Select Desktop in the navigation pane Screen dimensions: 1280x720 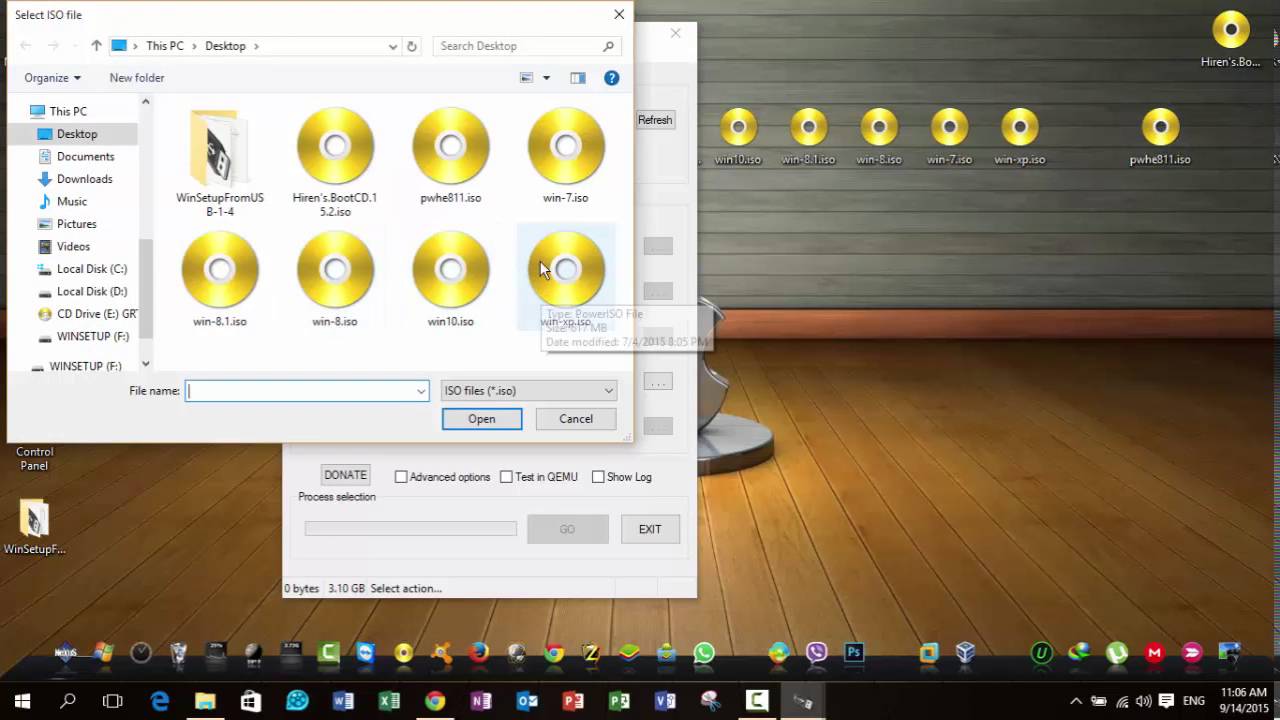77,134
